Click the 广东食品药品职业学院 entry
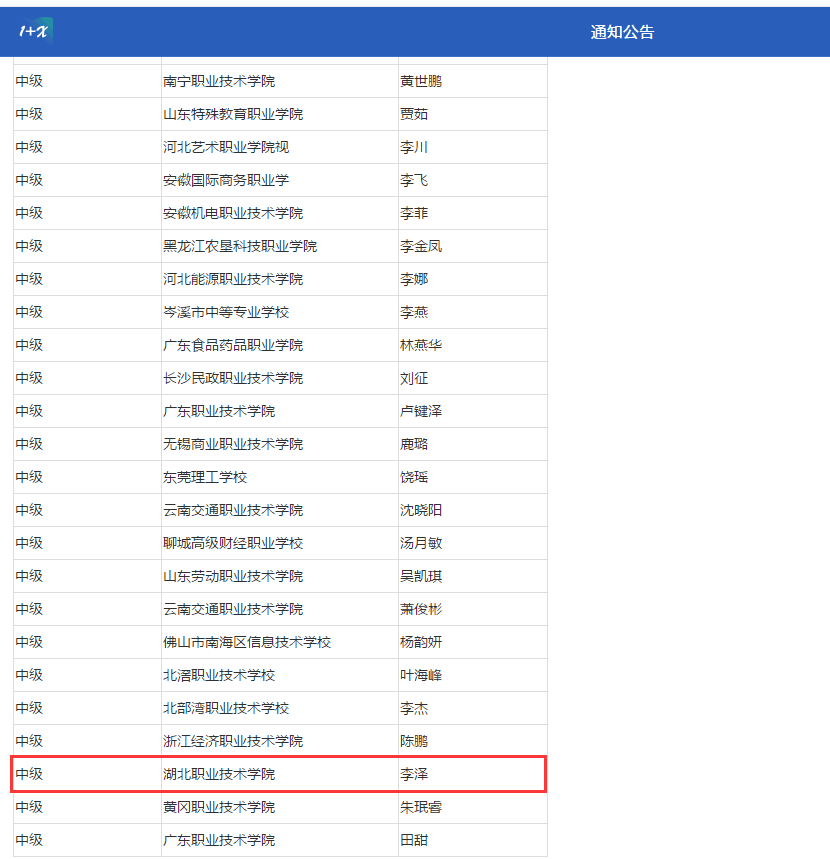Viewport: 830px width, 859px height. (233, 345)
